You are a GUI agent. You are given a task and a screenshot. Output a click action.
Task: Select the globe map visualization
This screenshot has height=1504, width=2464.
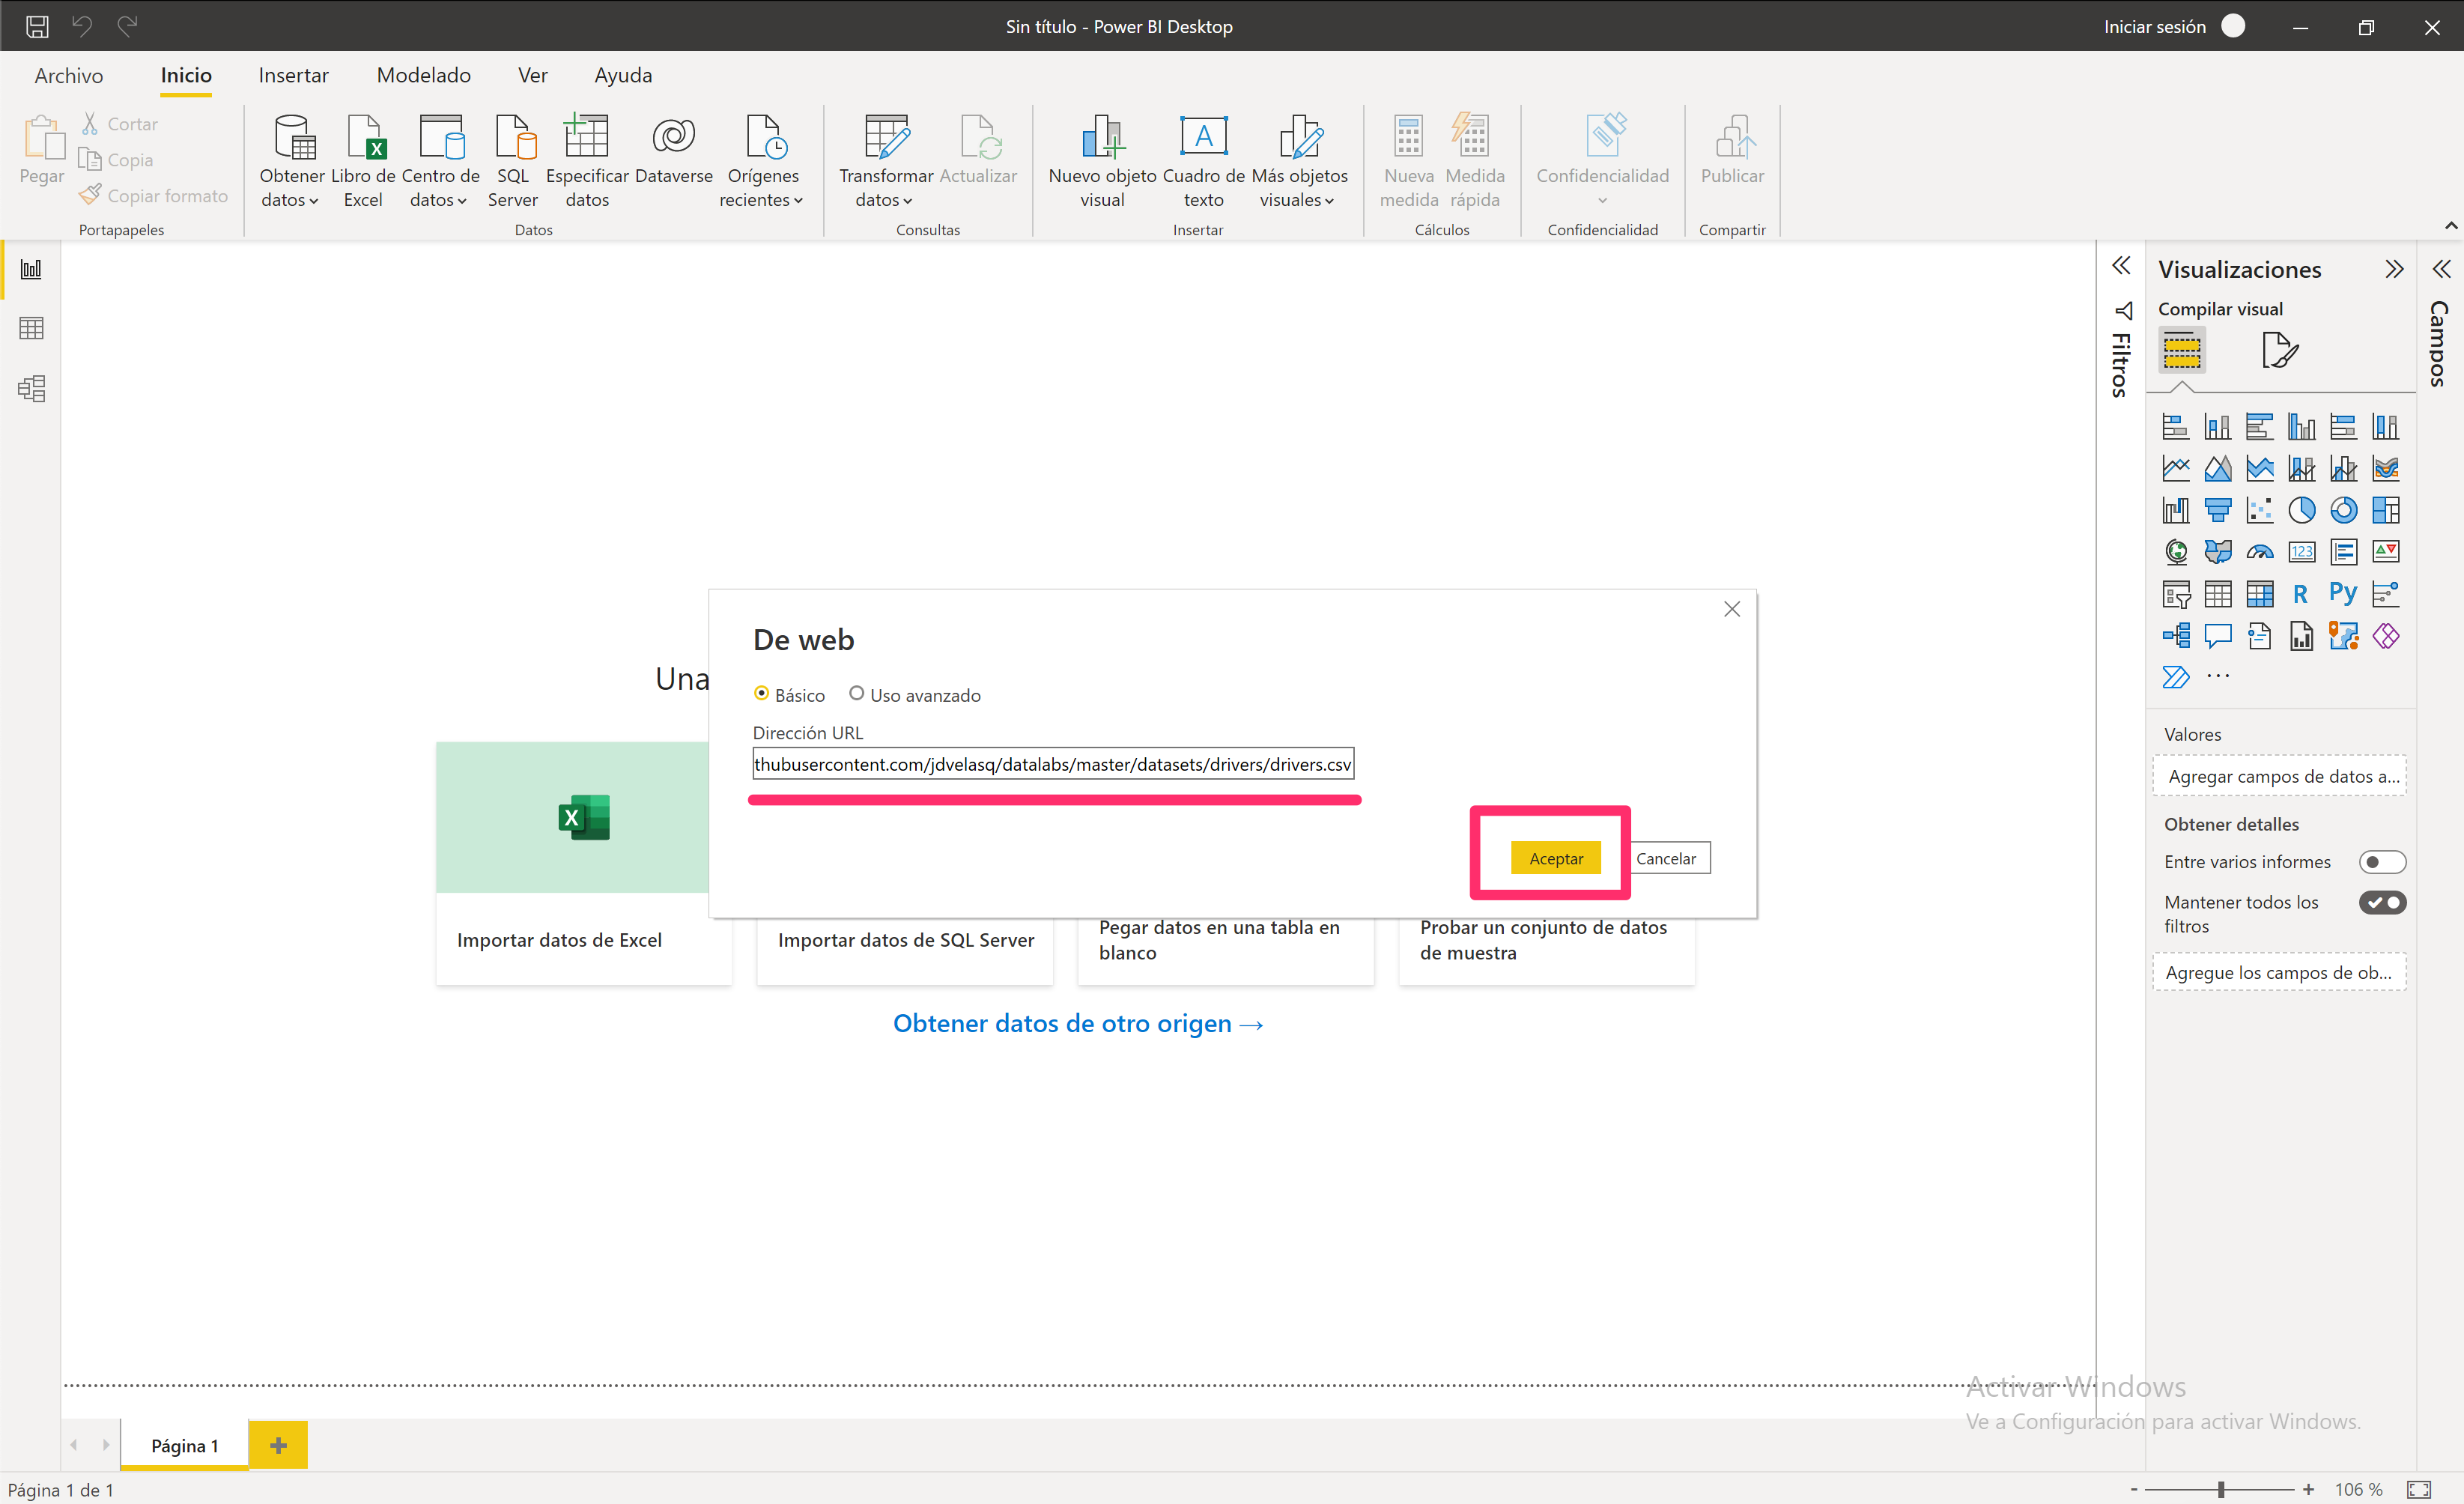pyautogui.click(x=2175, y=552)
